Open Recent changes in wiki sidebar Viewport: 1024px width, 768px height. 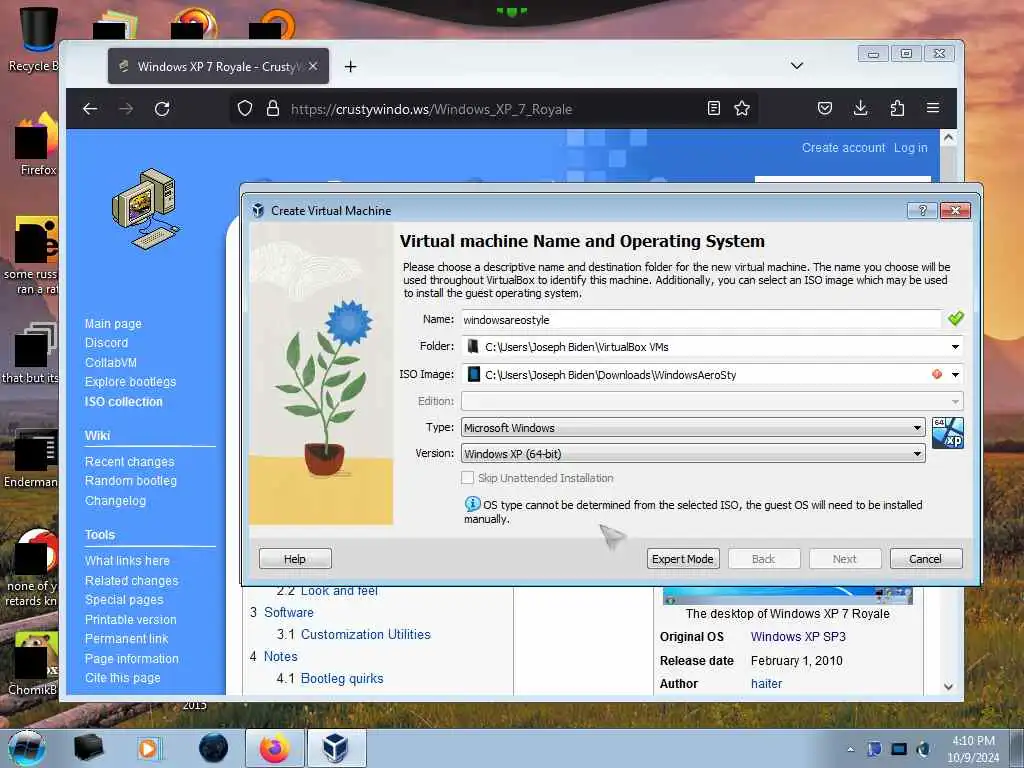[x=129, y=462]
